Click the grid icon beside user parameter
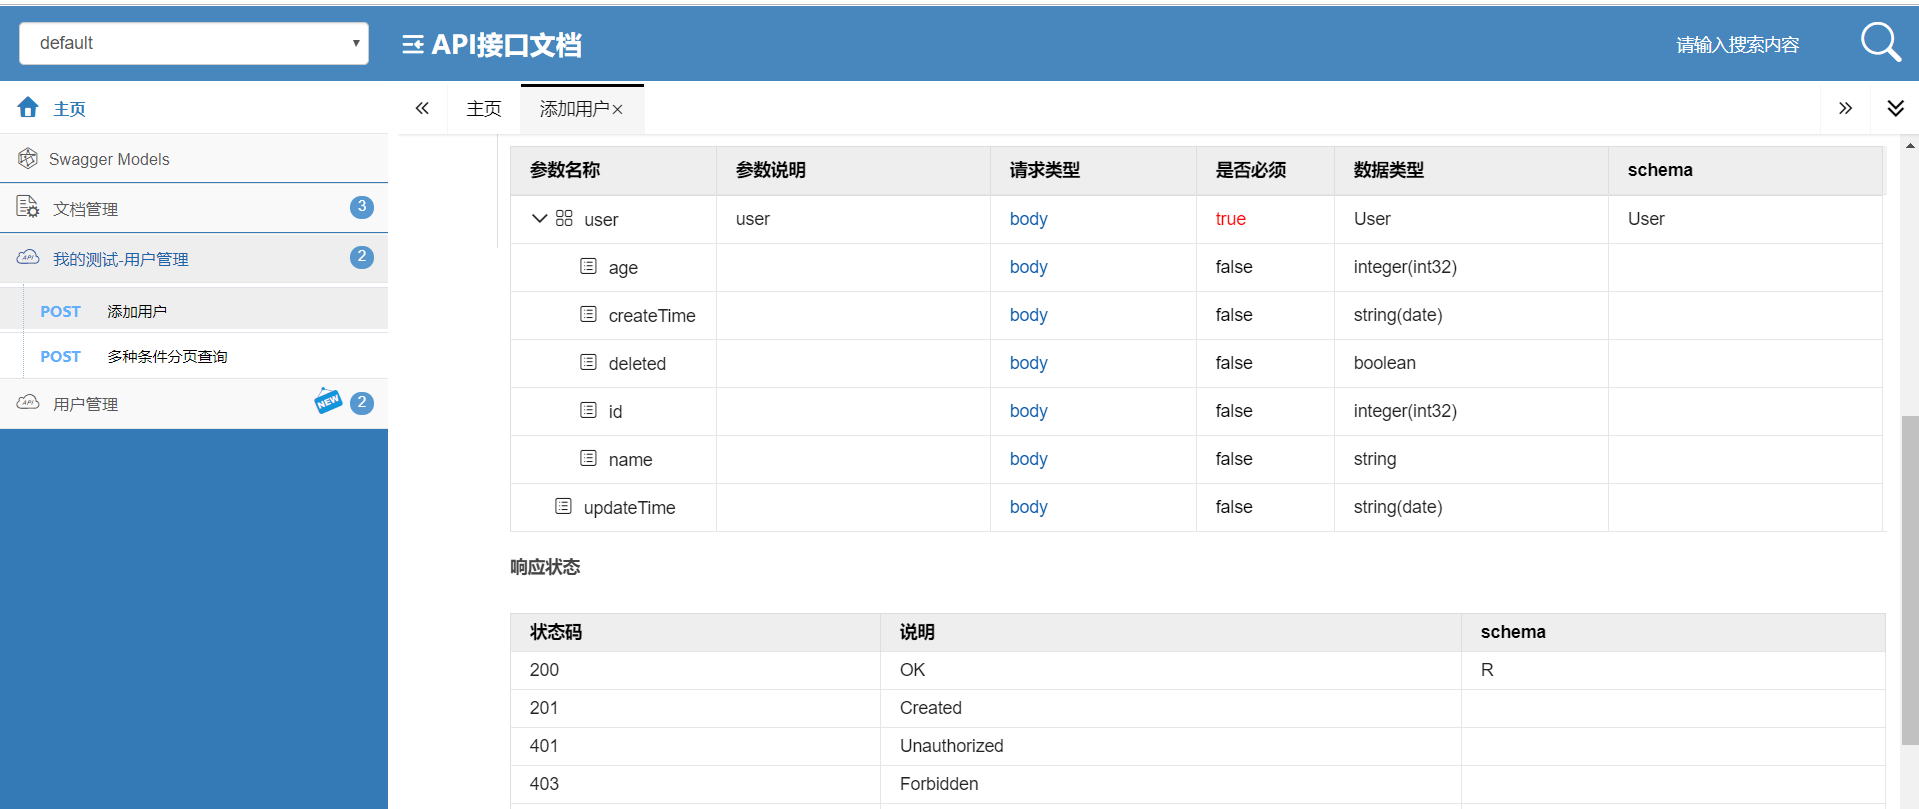 point(564,218)
